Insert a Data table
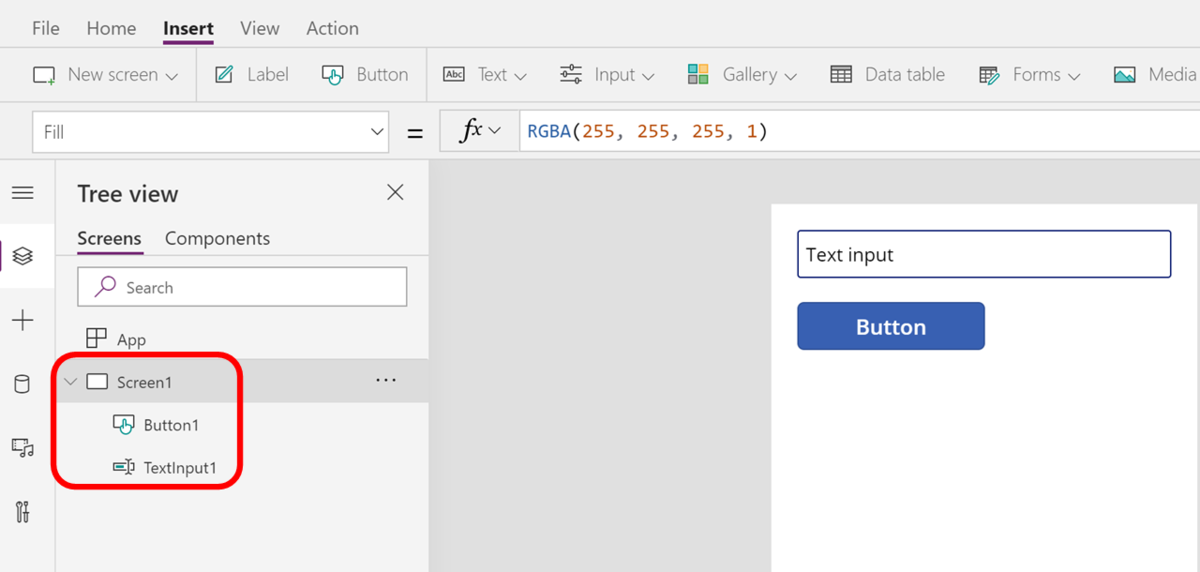Viewport: 1200px width, 572px height. (x=887, y=74)
